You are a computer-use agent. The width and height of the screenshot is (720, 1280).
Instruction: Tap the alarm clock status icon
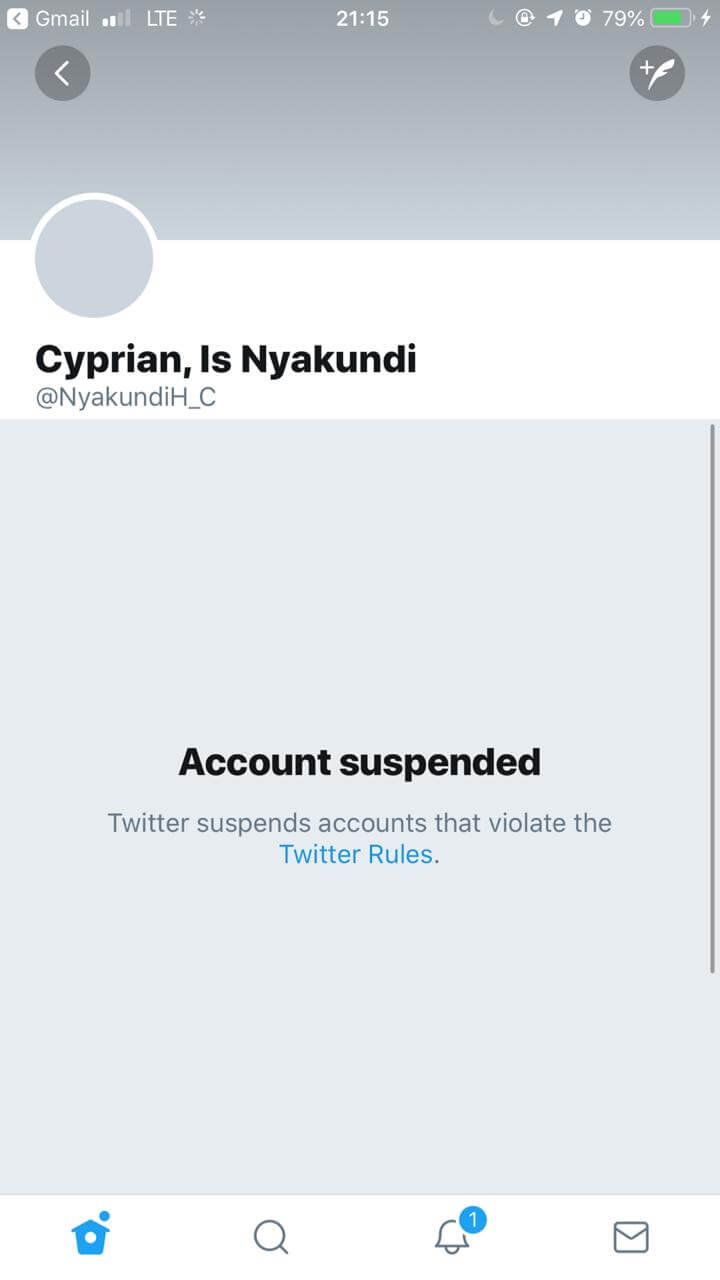point(582,18)
